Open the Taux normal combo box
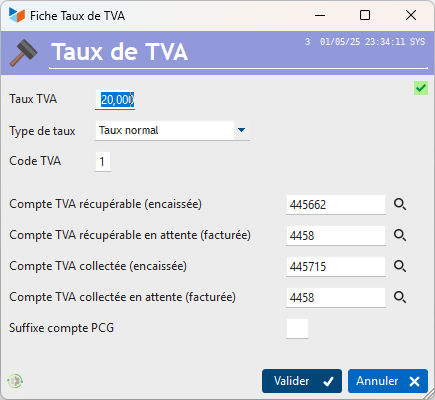Screen dimensions: 435x400 pyautogui.click(x=172, y=130)
